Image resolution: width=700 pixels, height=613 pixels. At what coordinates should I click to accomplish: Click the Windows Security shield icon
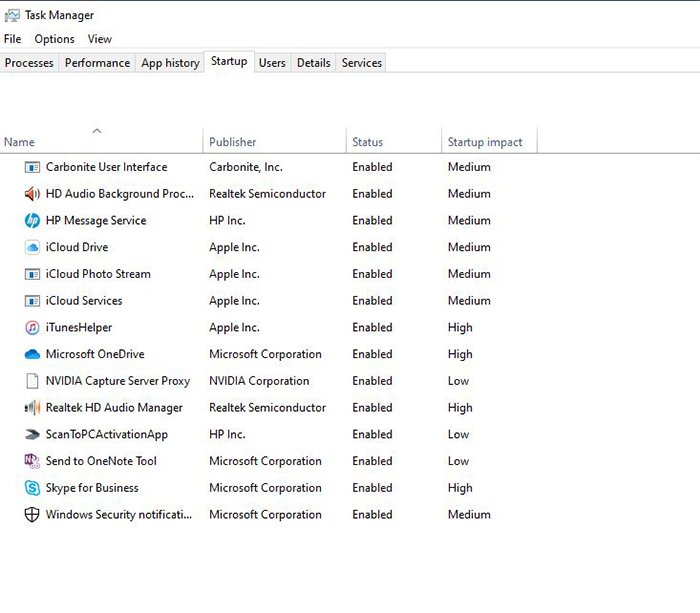click(32, 515)
